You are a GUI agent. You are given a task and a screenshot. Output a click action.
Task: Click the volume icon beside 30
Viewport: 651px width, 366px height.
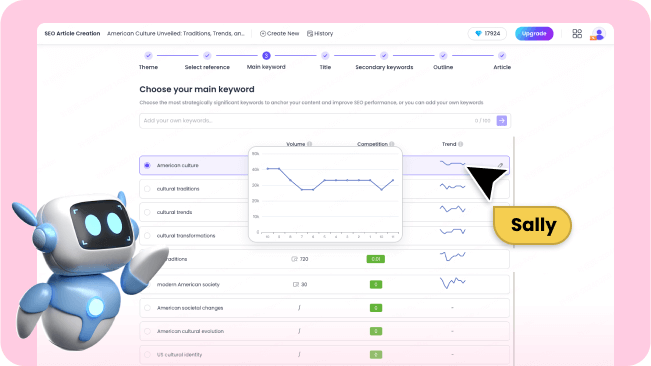coord(296,285)
